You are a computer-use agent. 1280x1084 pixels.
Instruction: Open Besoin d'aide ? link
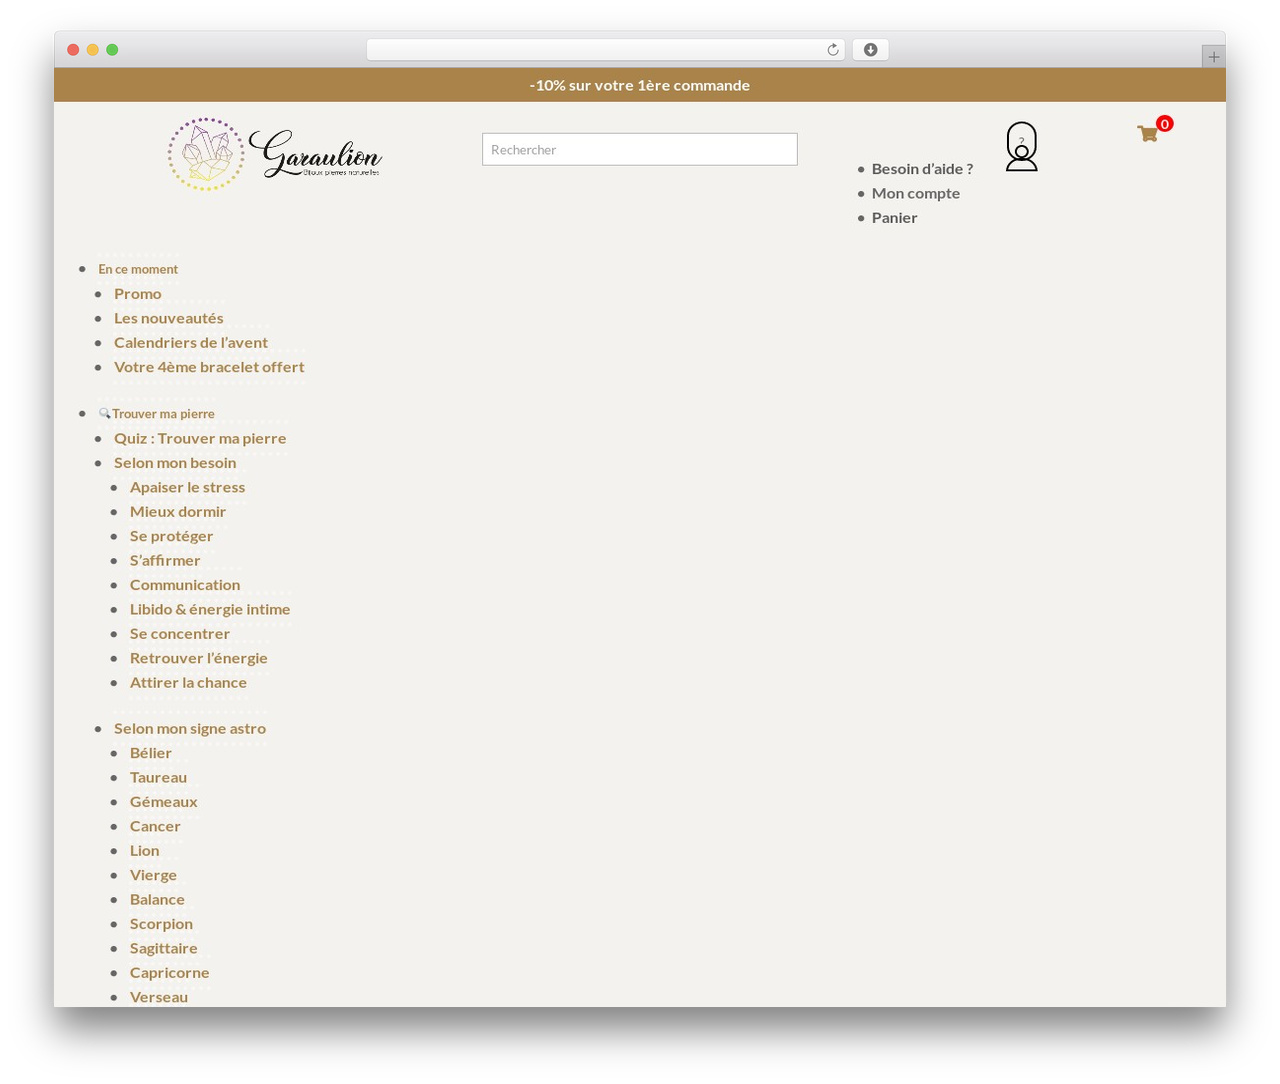tap(922, 169)
